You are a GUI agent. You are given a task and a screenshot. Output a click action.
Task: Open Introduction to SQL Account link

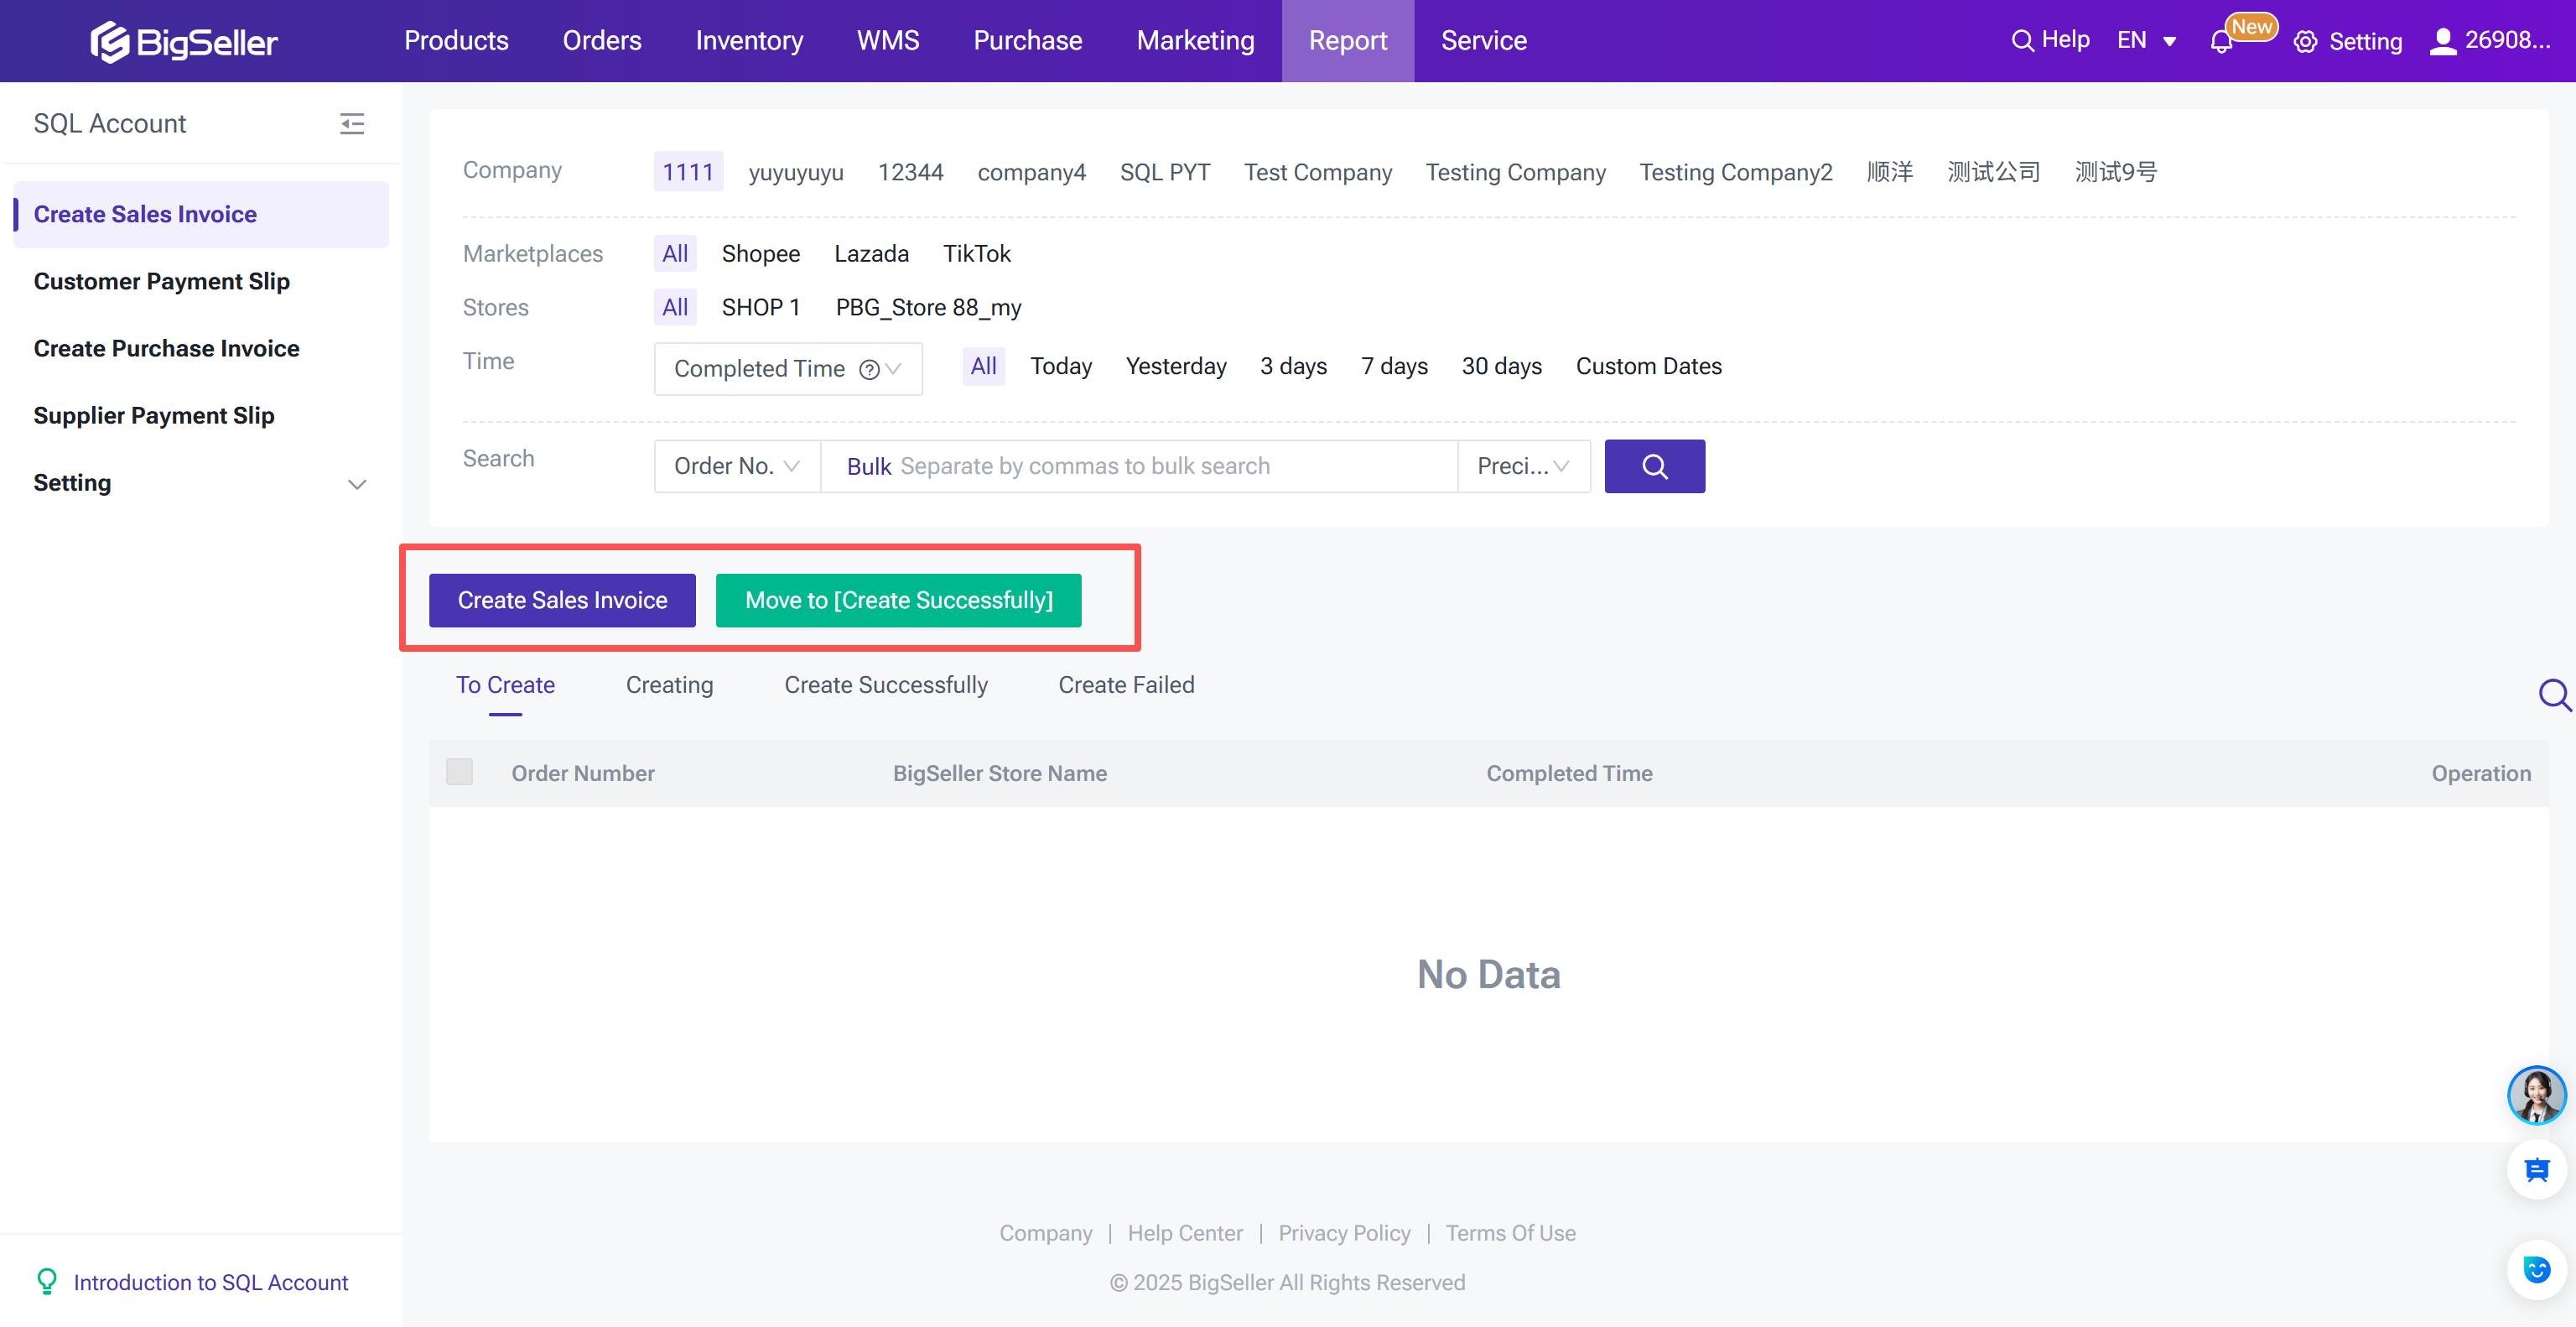(210, 1282)
